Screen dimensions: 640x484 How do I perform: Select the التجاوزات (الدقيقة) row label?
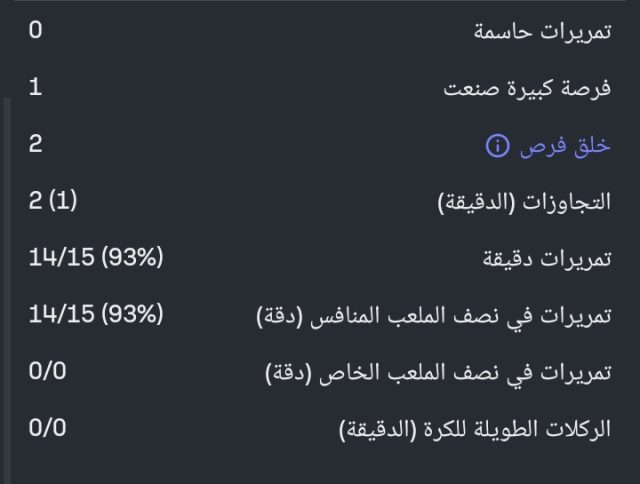click(525, 203)
